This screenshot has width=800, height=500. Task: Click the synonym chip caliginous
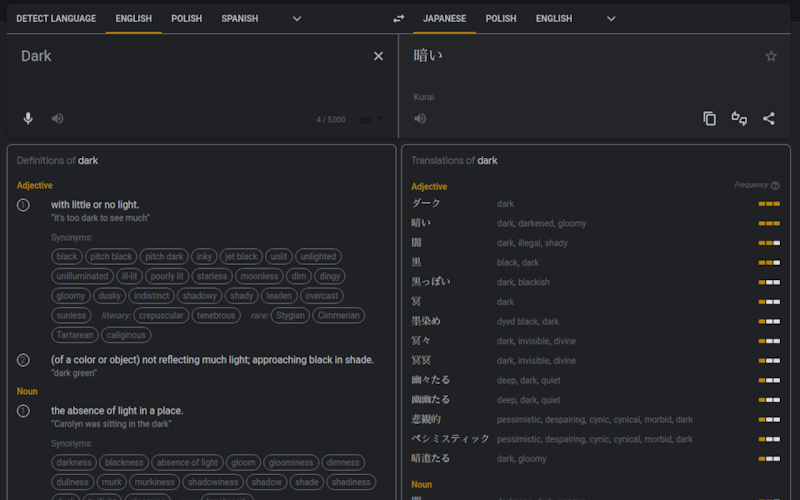pyautogui.click(x=126, y=335)
